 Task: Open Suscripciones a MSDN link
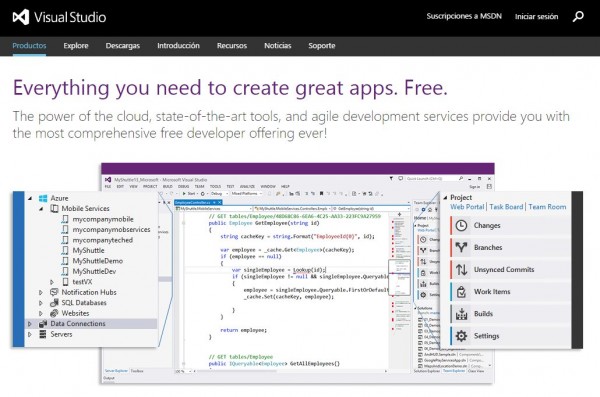pos(464,16)
